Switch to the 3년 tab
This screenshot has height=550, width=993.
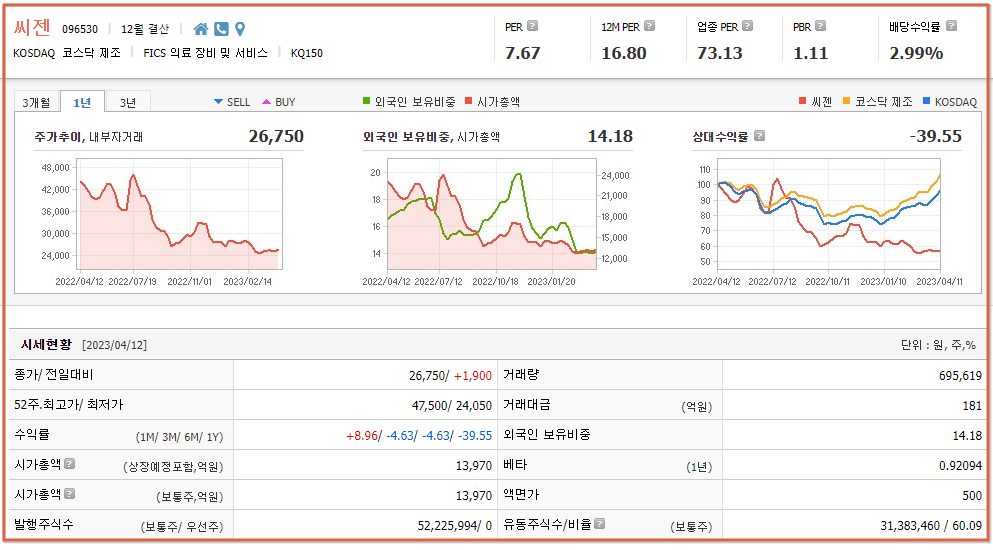coord(128,103)
